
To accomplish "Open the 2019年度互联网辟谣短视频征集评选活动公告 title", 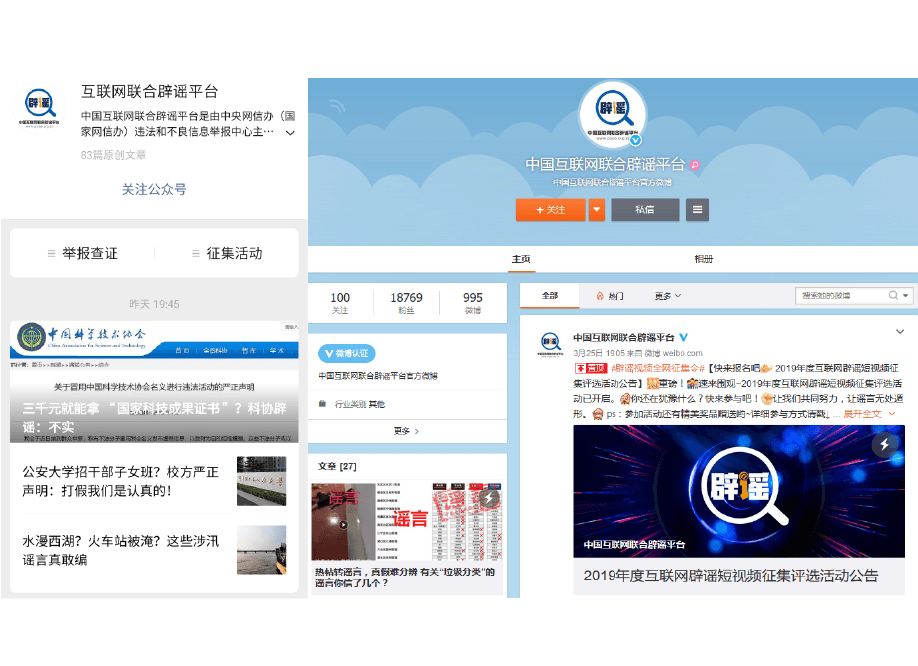I will click(x=731, y=575).
